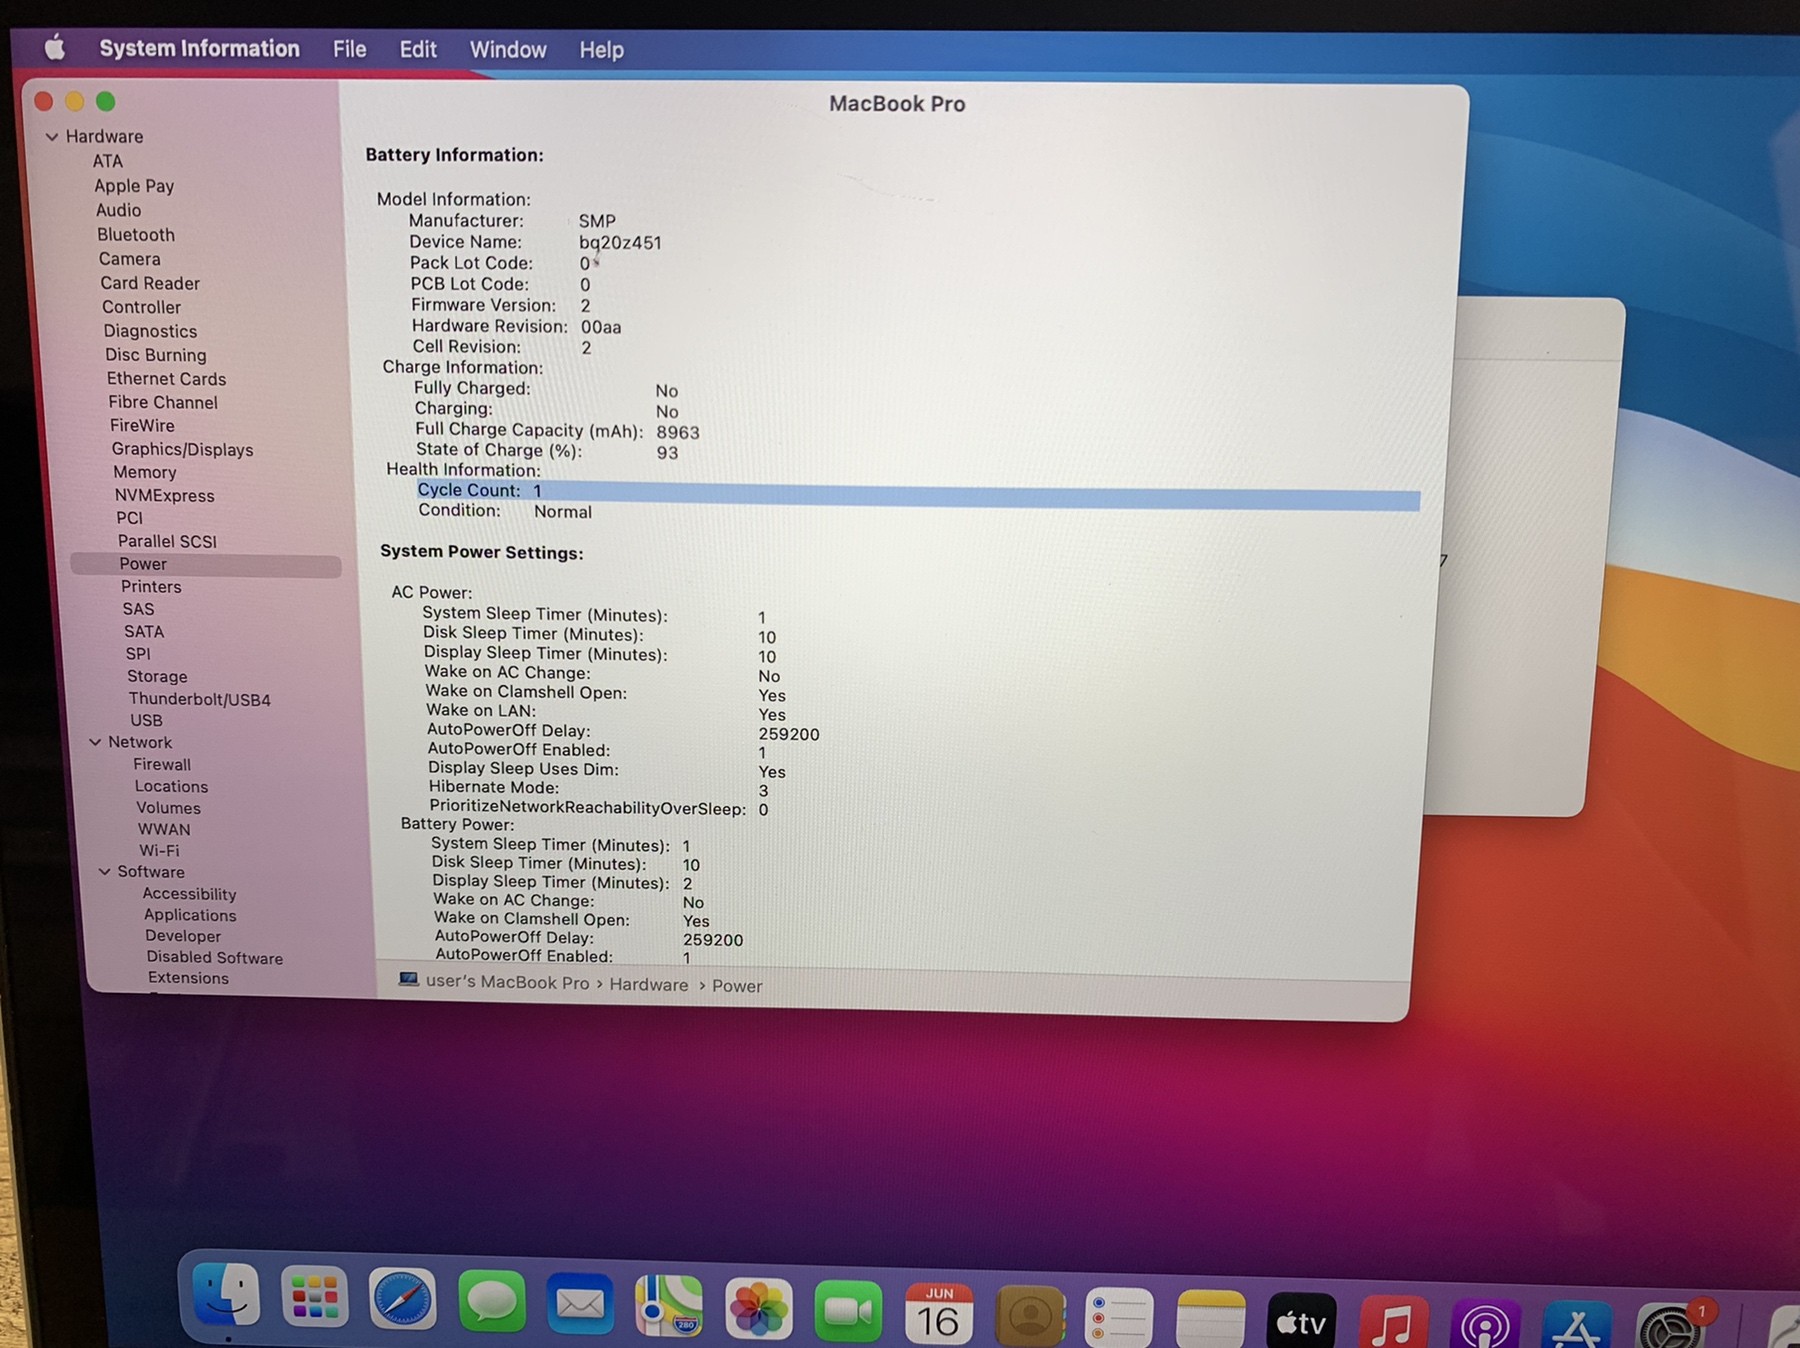The image size is (1800, 1348).
Task: Open the Window menu
Action: (x=508, y=50)
